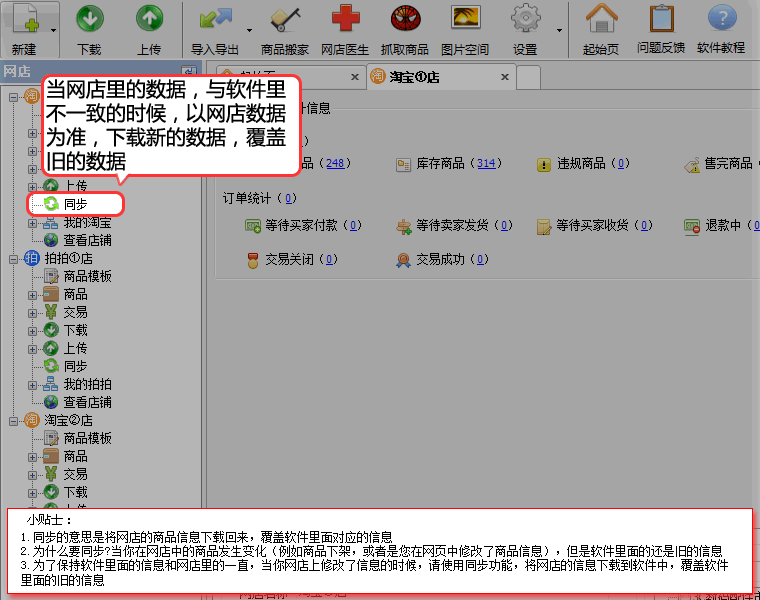Click the 查看店铺 globe icon under 拍拍①店
This screenshot has height=600, width=760.
pyautogui.click(x=51, y=402)
